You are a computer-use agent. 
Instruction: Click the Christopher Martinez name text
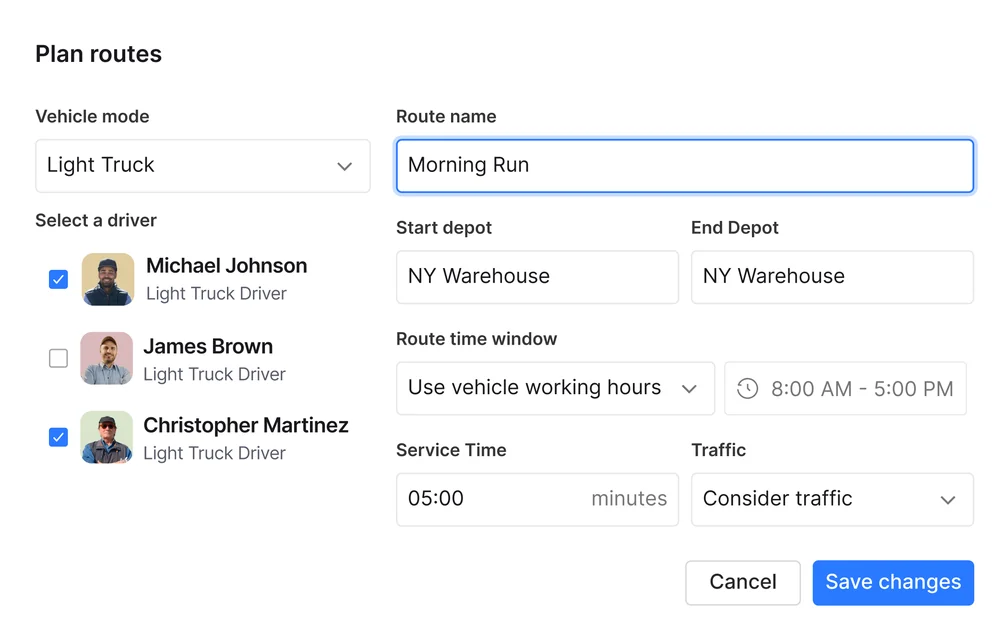click(246, 425)
